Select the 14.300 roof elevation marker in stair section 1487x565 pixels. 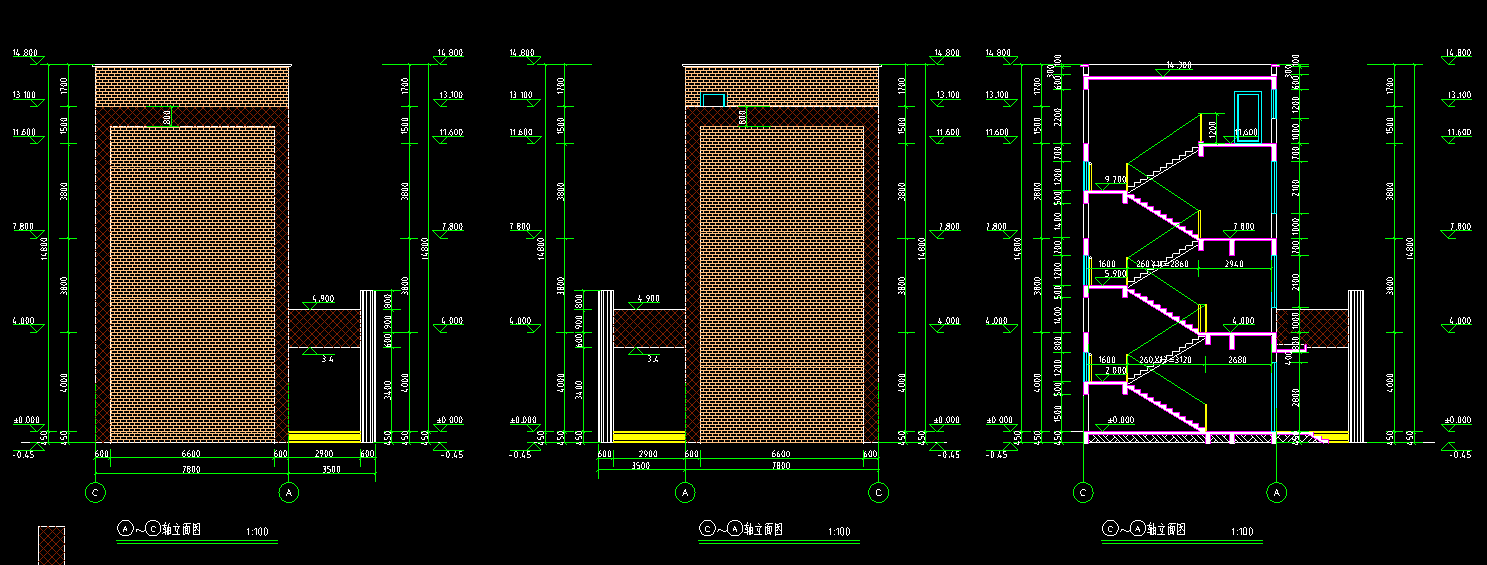pos(1180,66)
